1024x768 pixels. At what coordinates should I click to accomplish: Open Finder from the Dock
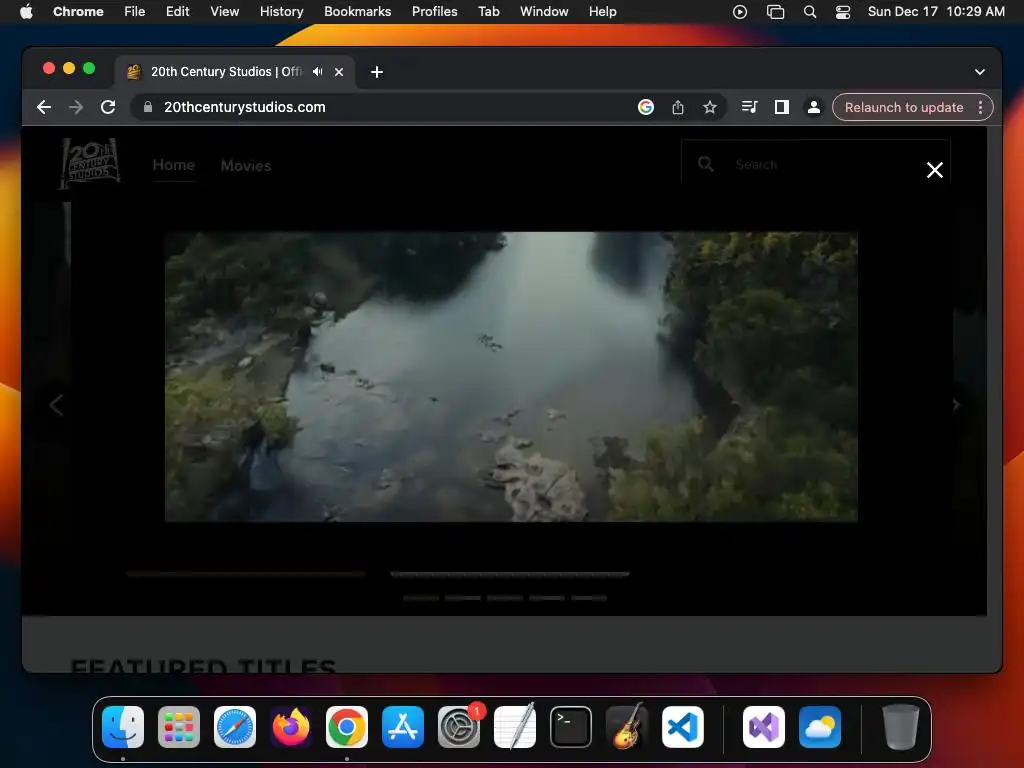123,727
